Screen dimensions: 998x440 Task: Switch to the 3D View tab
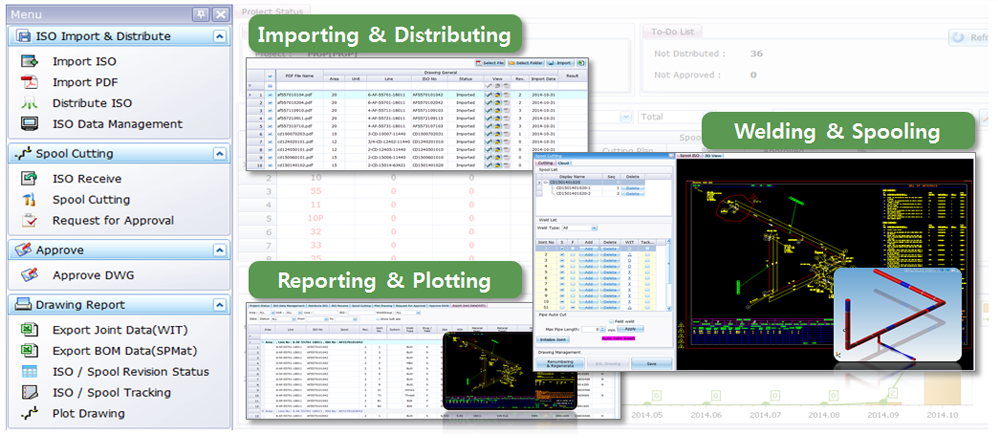713,156
